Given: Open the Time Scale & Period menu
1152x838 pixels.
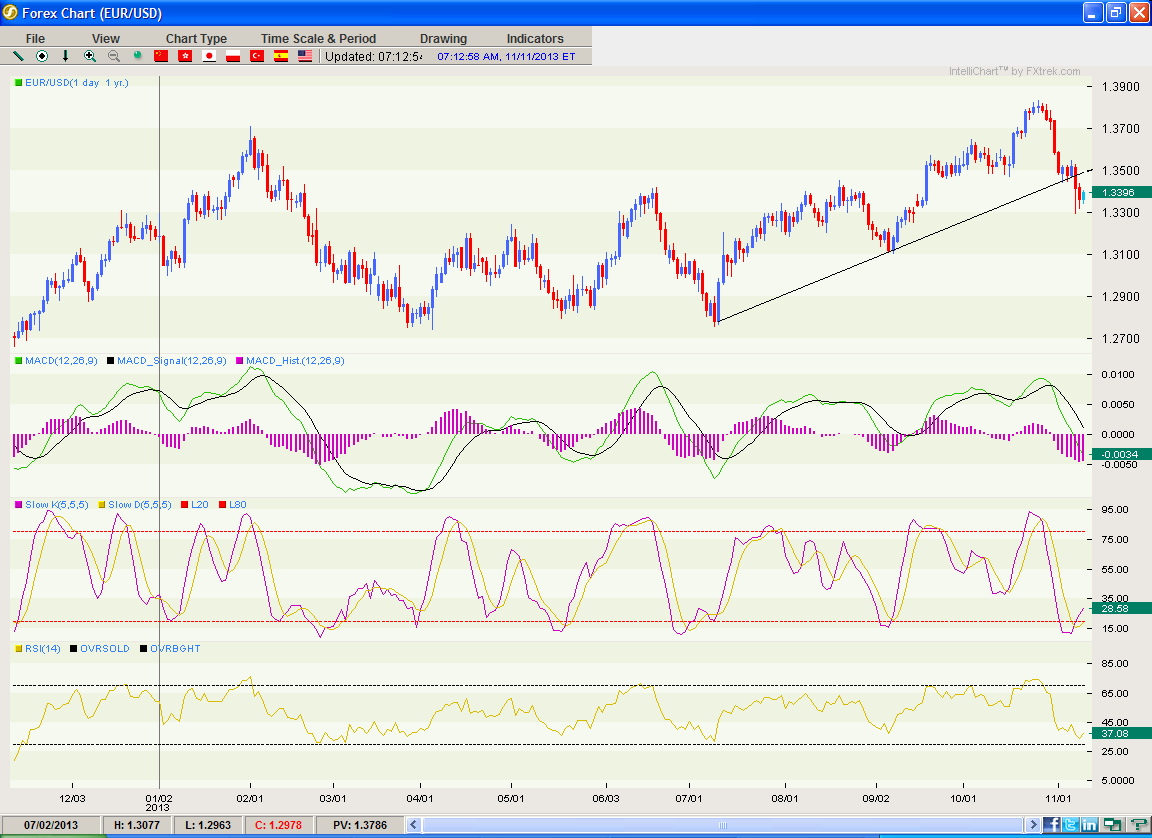Looking at the screenshot, I should click(x=318, y=38).
